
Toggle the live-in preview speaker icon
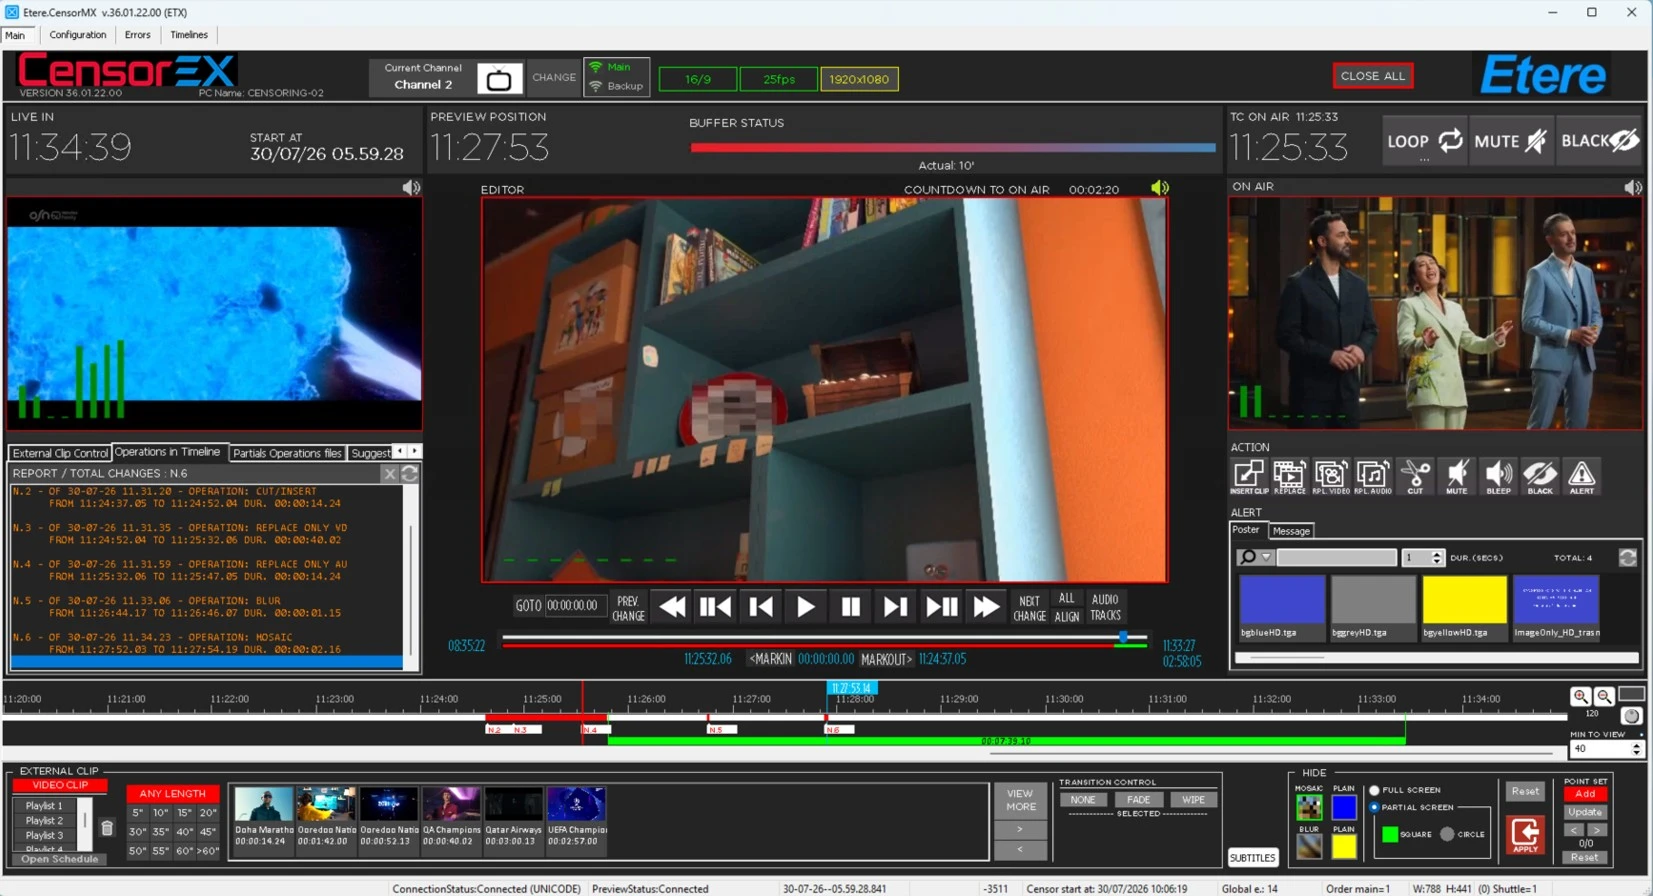411,188
